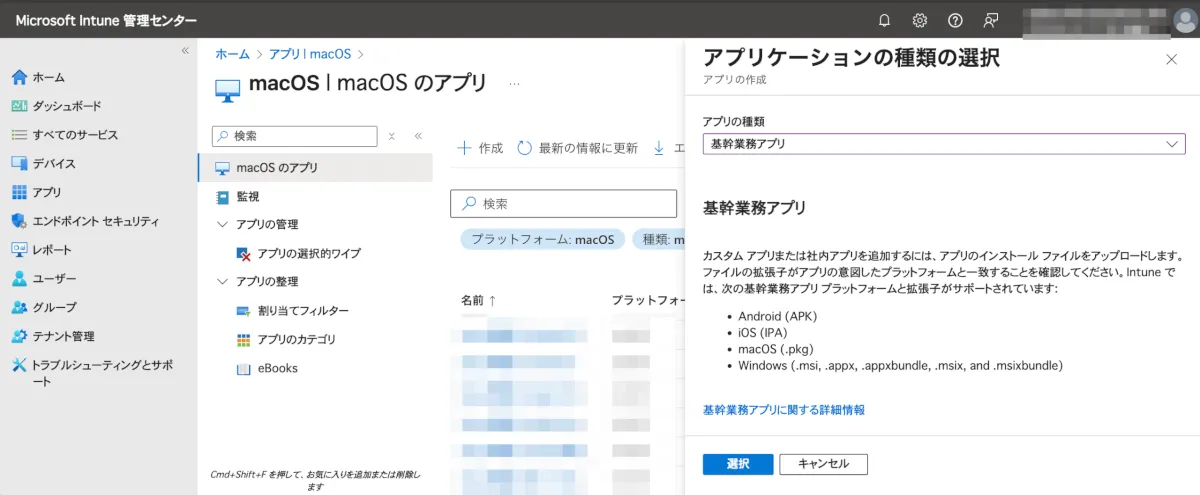
Task: Open the feedback icon in header
Action: (990, 20)
